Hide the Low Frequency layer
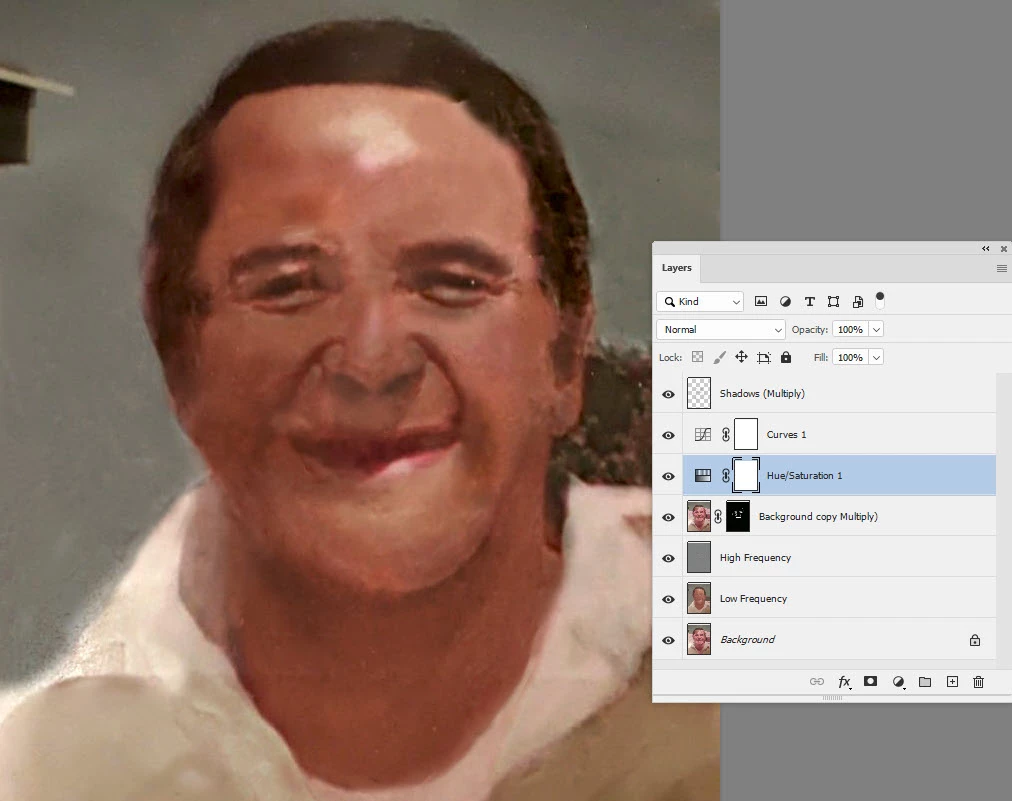The height and width of the screenshot is (801, 1012). point(669,599)
